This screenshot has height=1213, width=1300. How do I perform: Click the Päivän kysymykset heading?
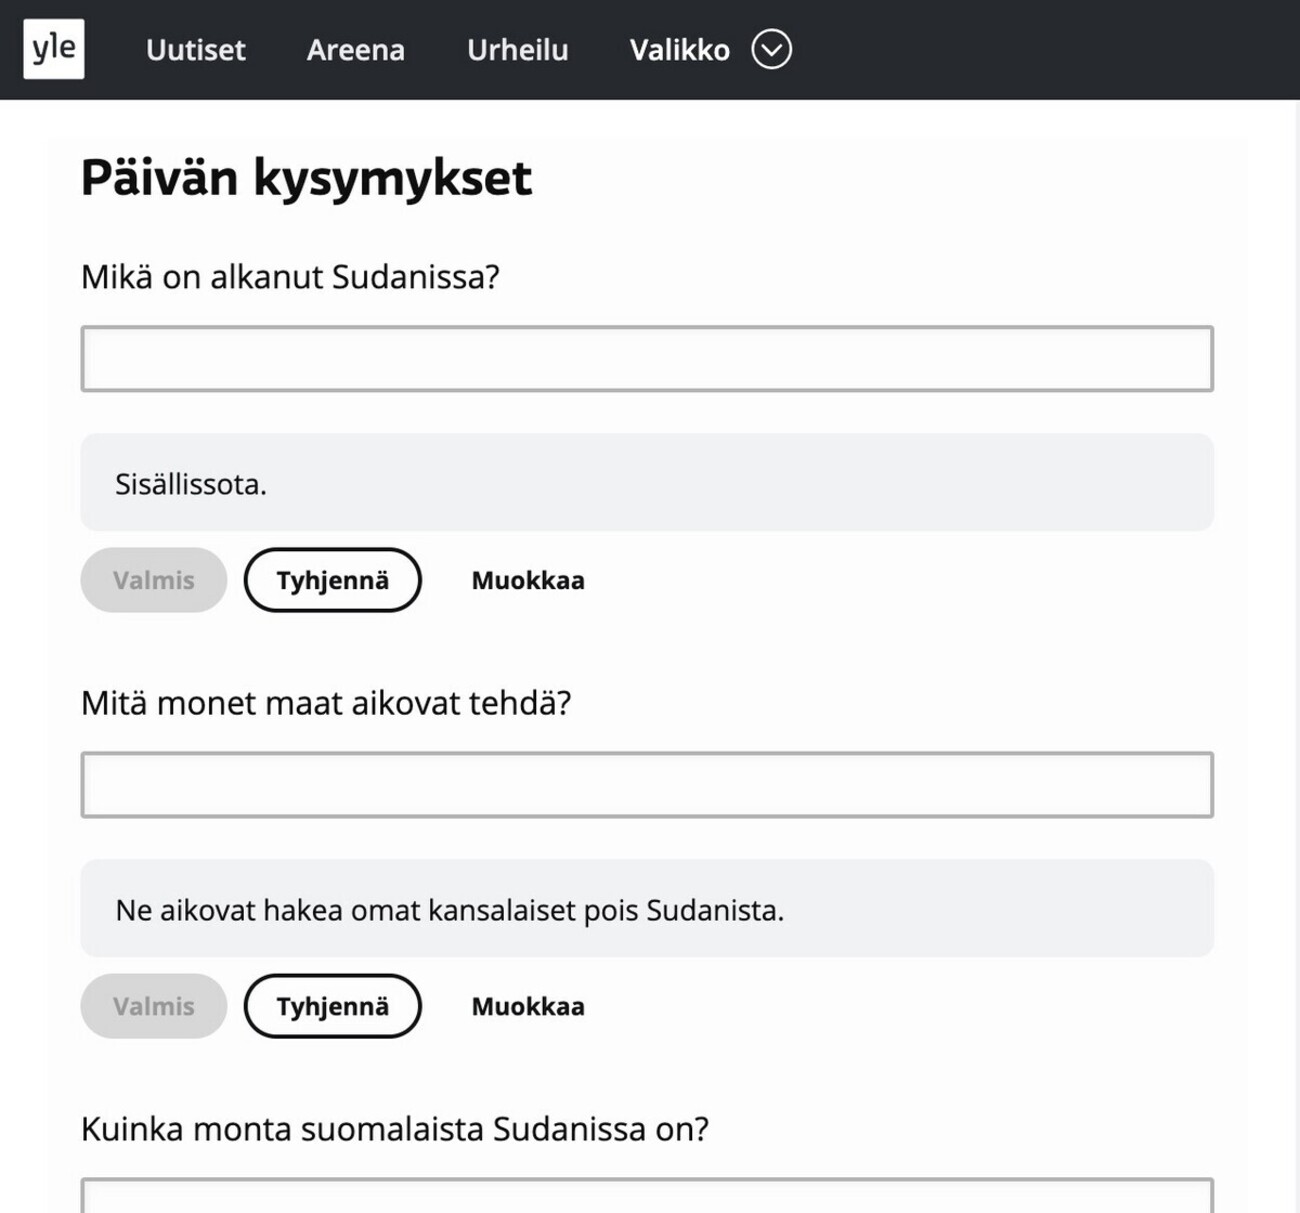coord(306,179)
